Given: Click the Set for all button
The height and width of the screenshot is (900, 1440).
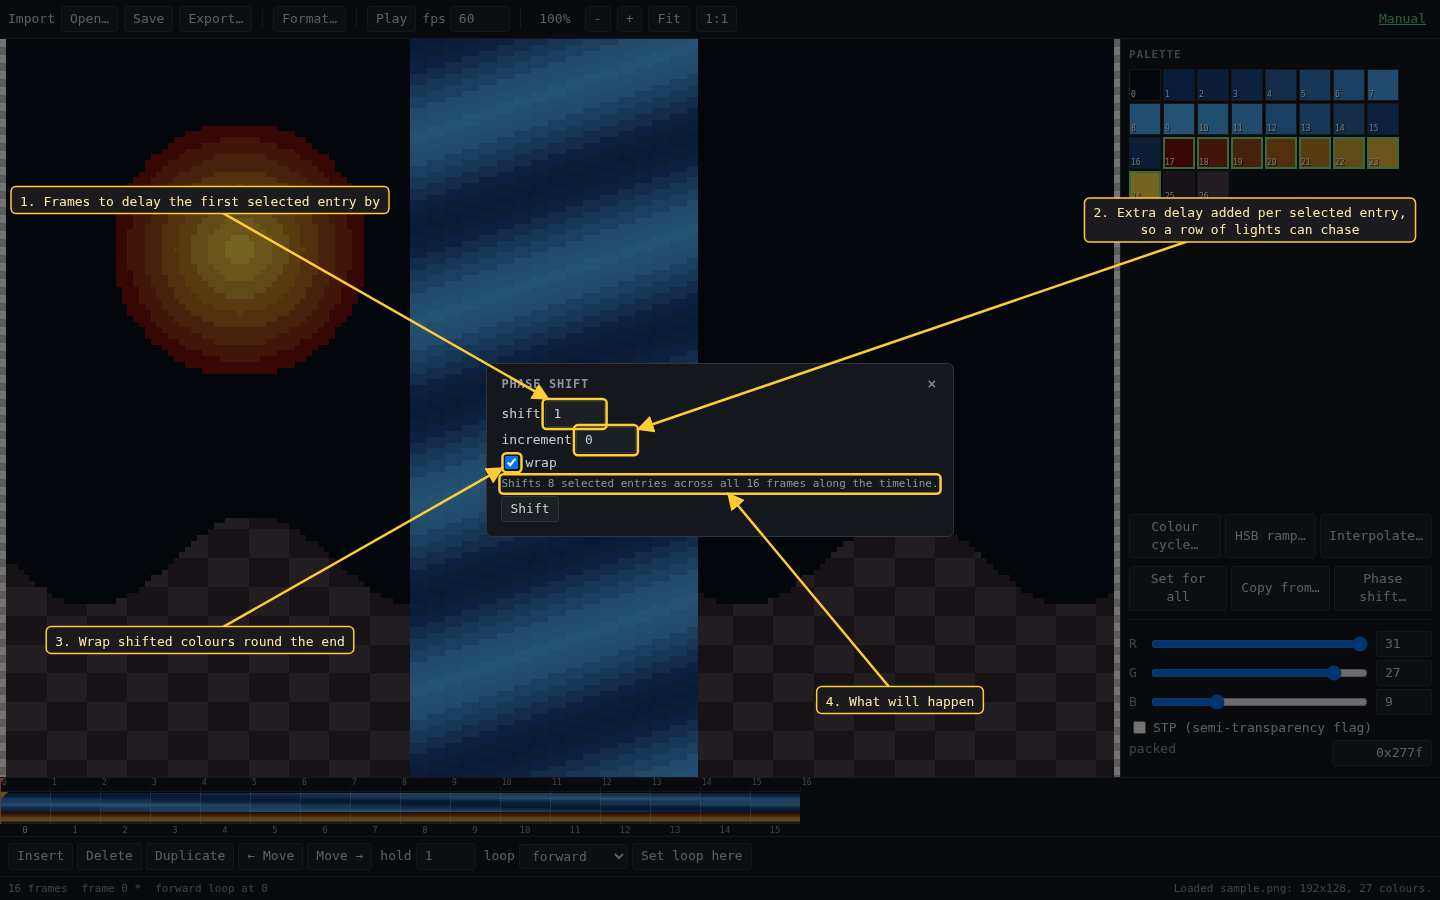Looking at the screenshot, I should click(1178, 588).
